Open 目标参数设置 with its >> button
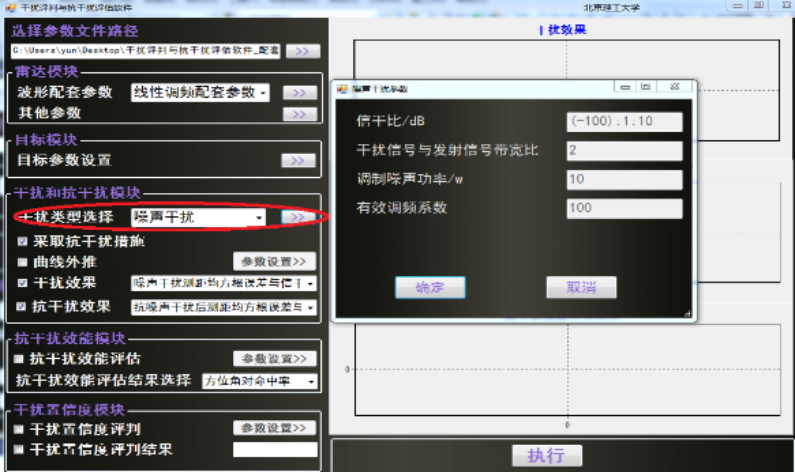The image size is (795, 473). (299, 160)
